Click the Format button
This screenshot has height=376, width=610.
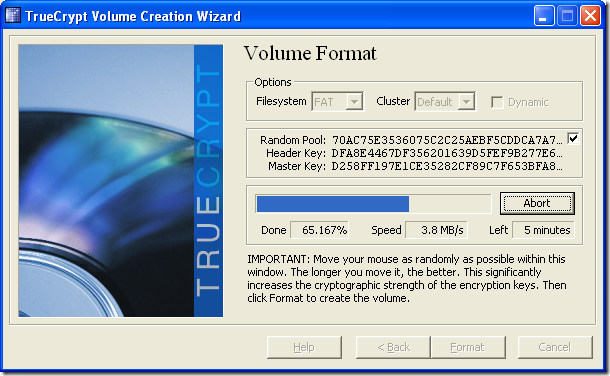[468, 347]
